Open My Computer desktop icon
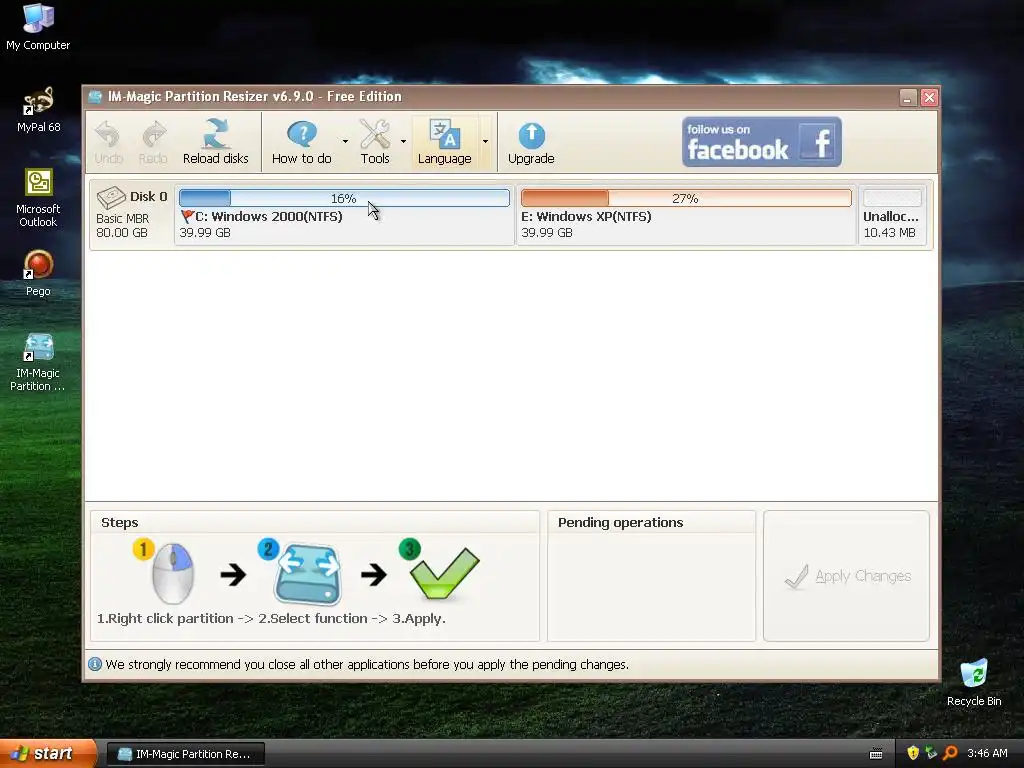1024x768 pixels. coord(38,27)
